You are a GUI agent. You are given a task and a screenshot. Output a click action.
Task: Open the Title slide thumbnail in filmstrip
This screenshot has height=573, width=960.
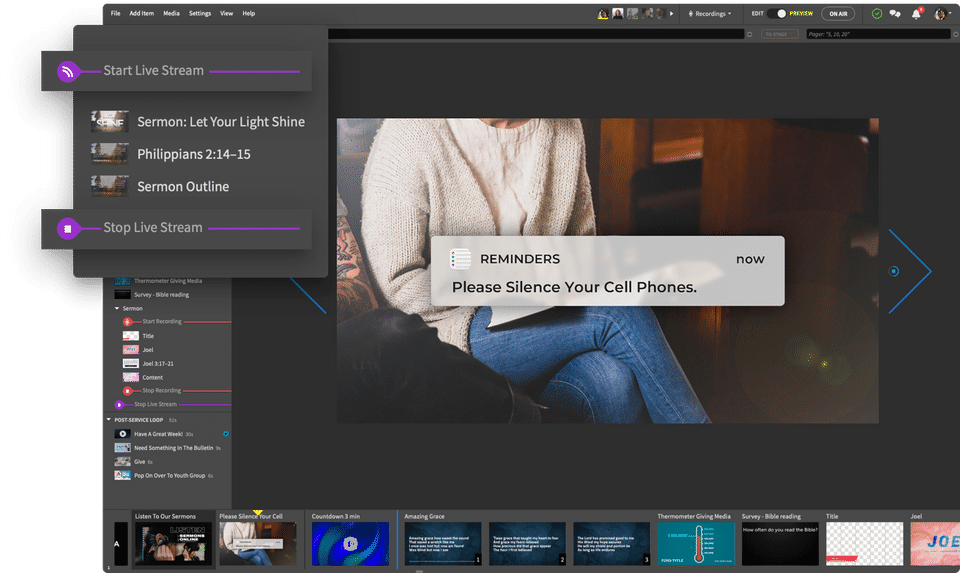tap(864, 544)
